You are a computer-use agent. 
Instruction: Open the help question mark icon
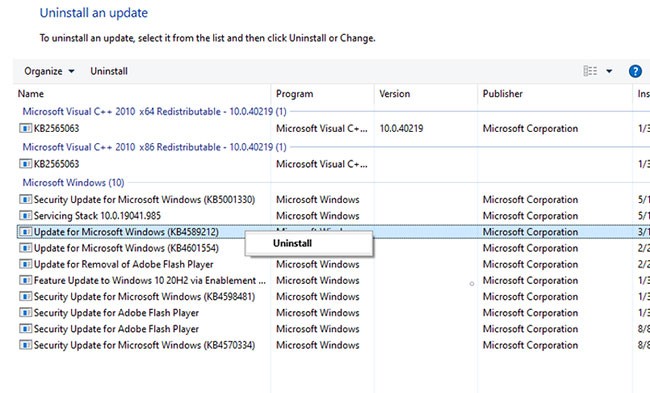[635, 71]
